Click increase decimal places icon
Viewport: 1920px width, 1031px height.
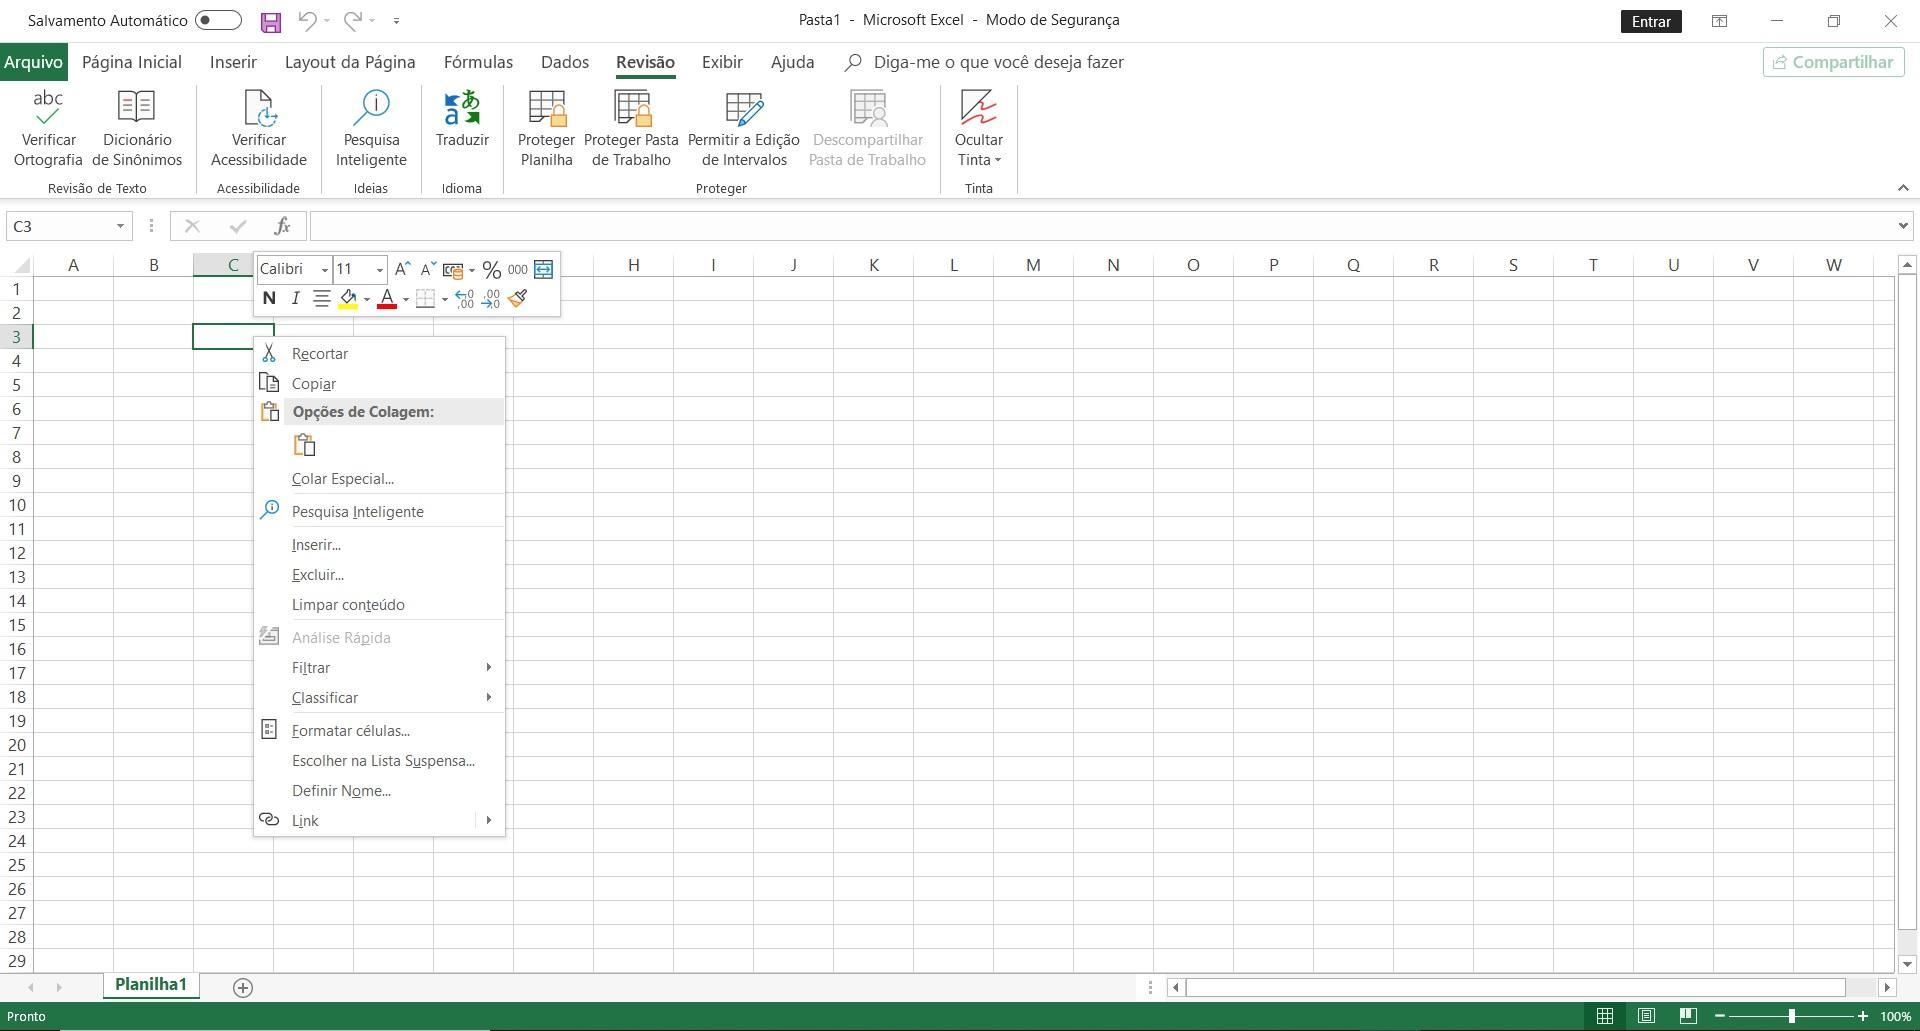coord(464,298)
